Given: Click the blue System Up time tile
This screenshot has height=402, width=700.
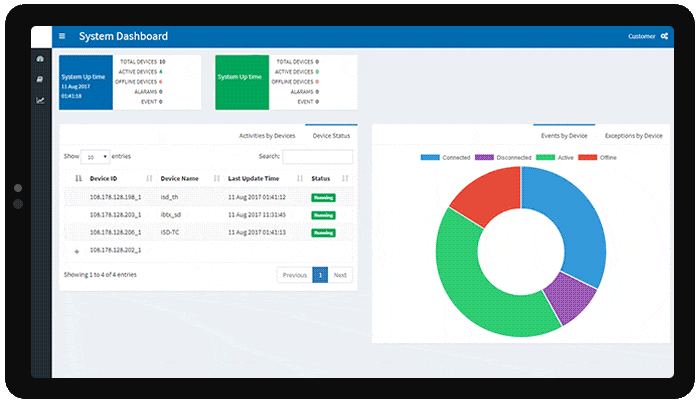Looking at the screenshot, I should (86, 83).
